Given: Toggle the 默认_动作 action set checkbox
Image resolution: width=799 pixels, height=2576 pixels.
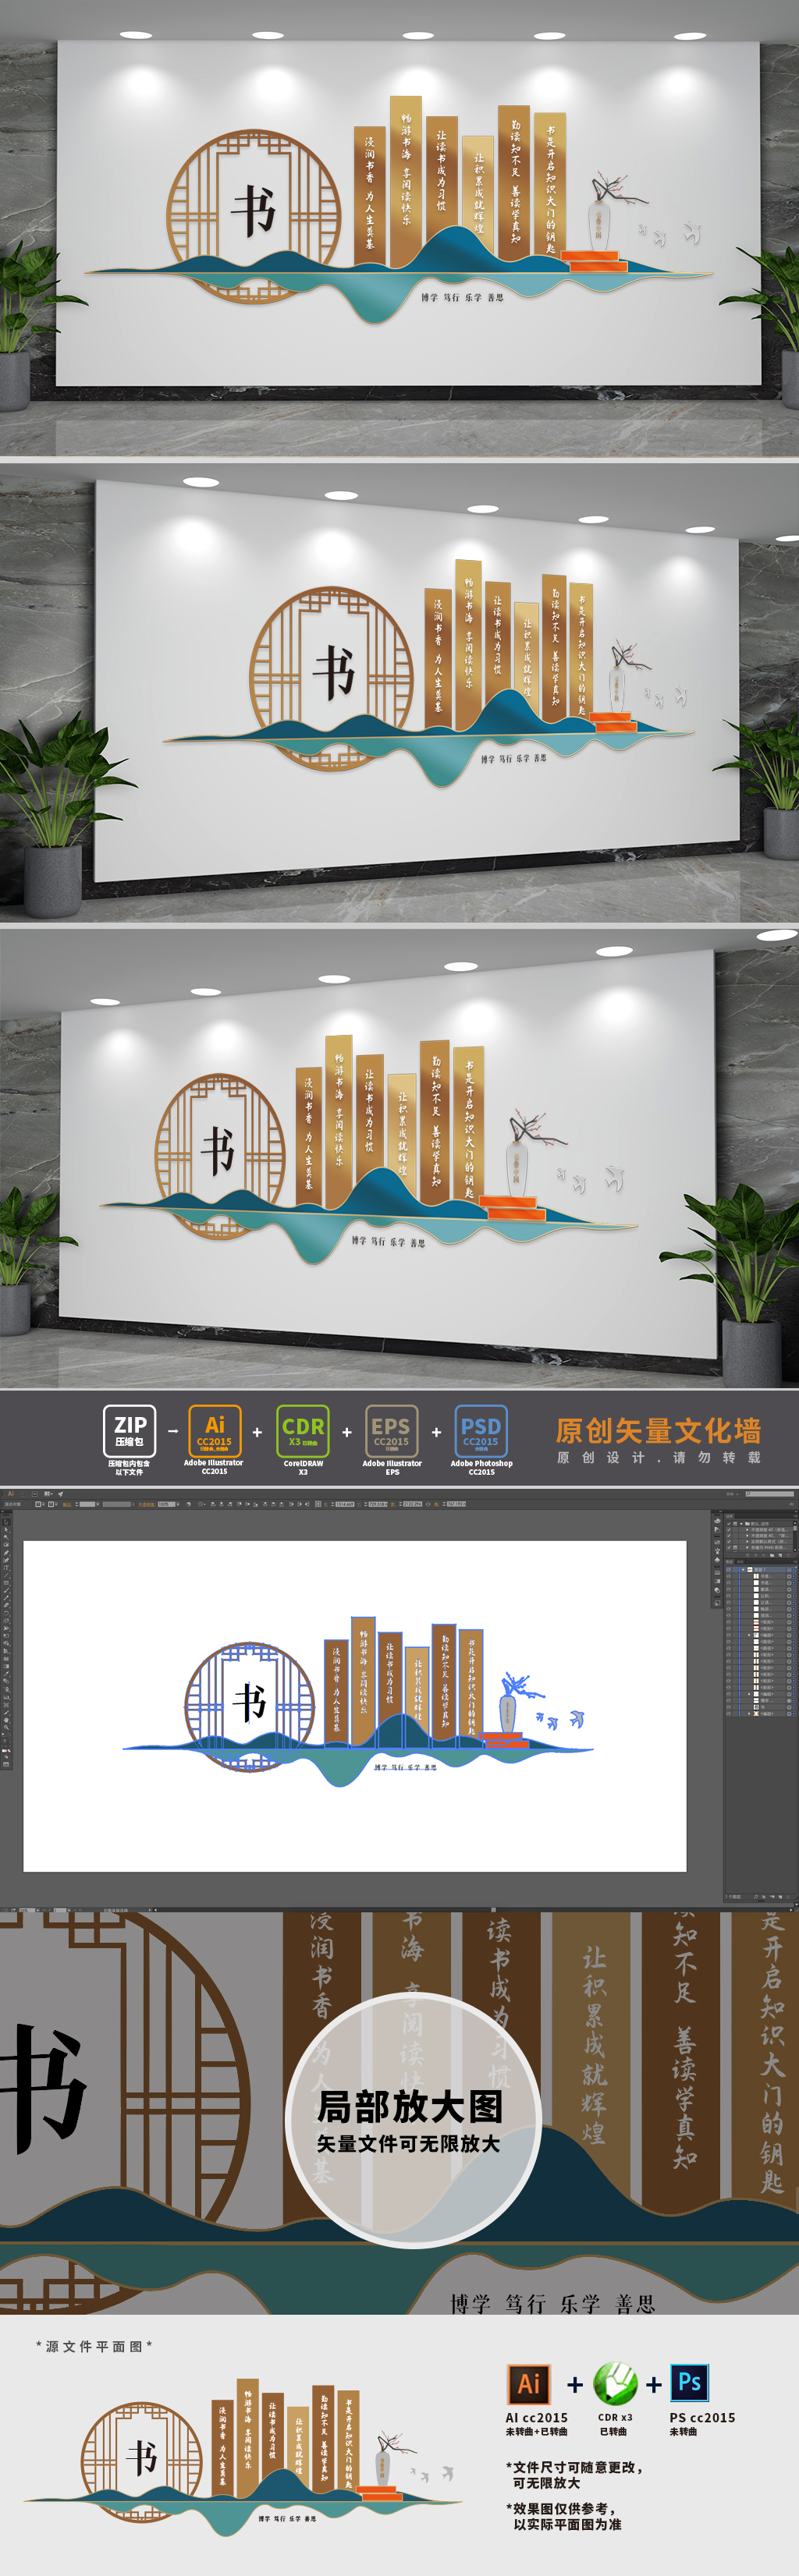Looking at the screenshot, I should pyautogui.click(x=729, y=1524).
